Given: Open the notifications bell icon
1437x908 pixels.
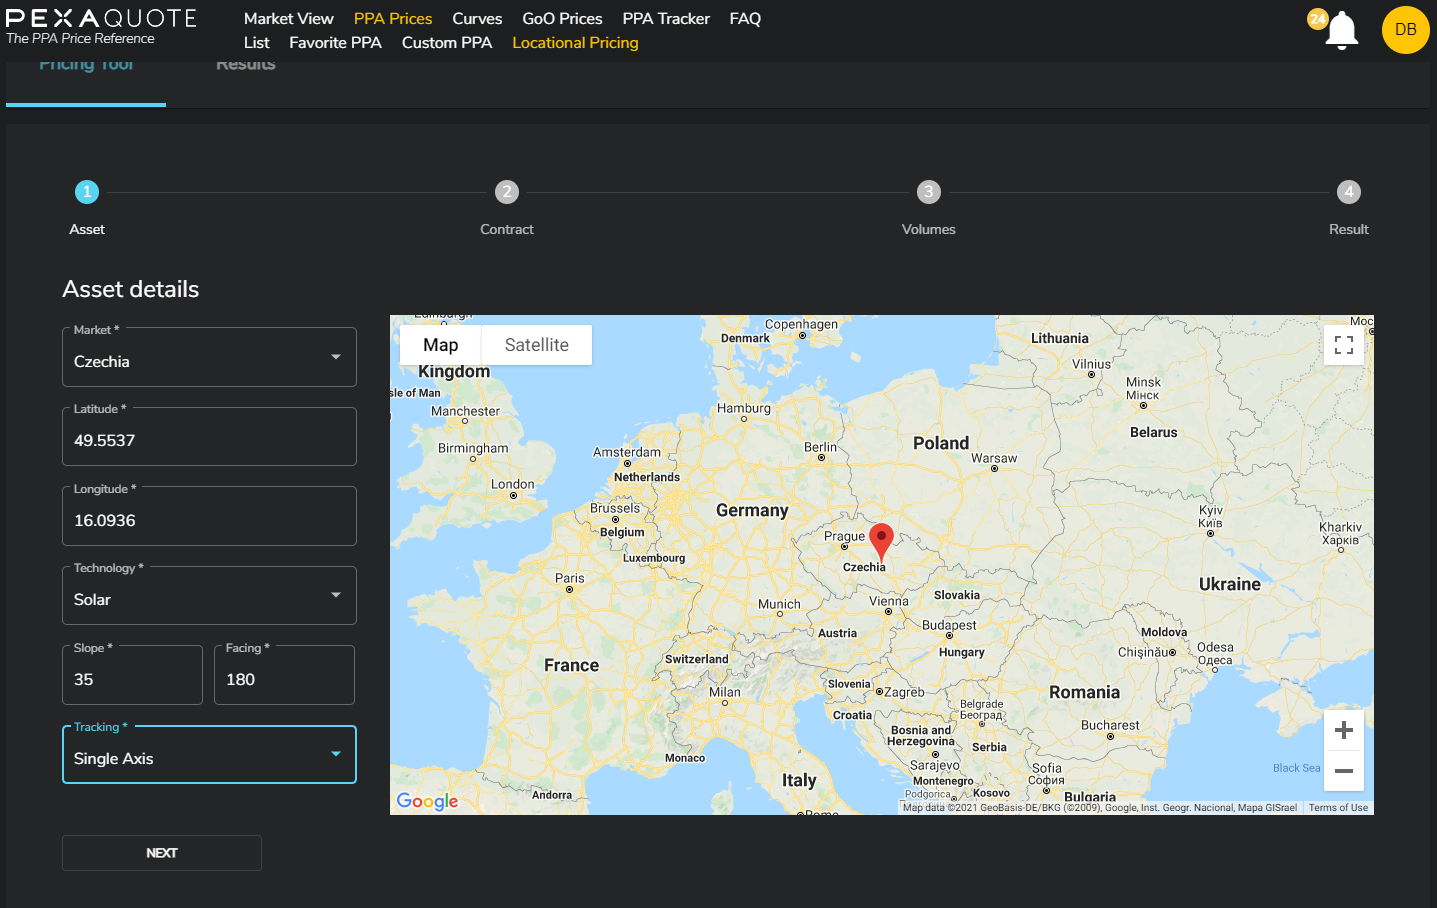Looking at the screenshot, I should pos(1341,31).
